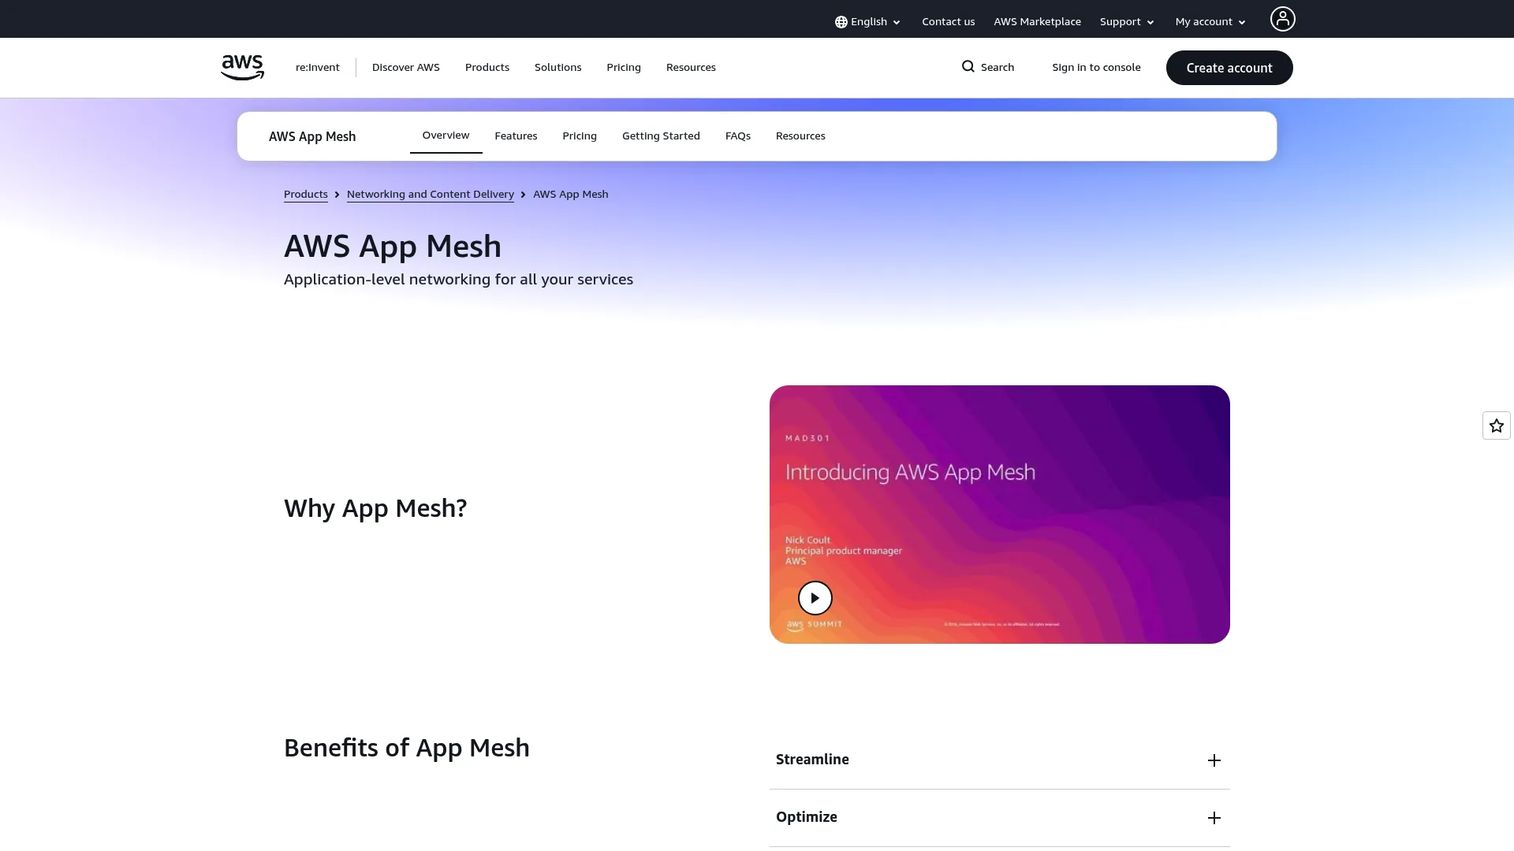Click the Contact us link

pyautogui.click(x=948, y=22)
